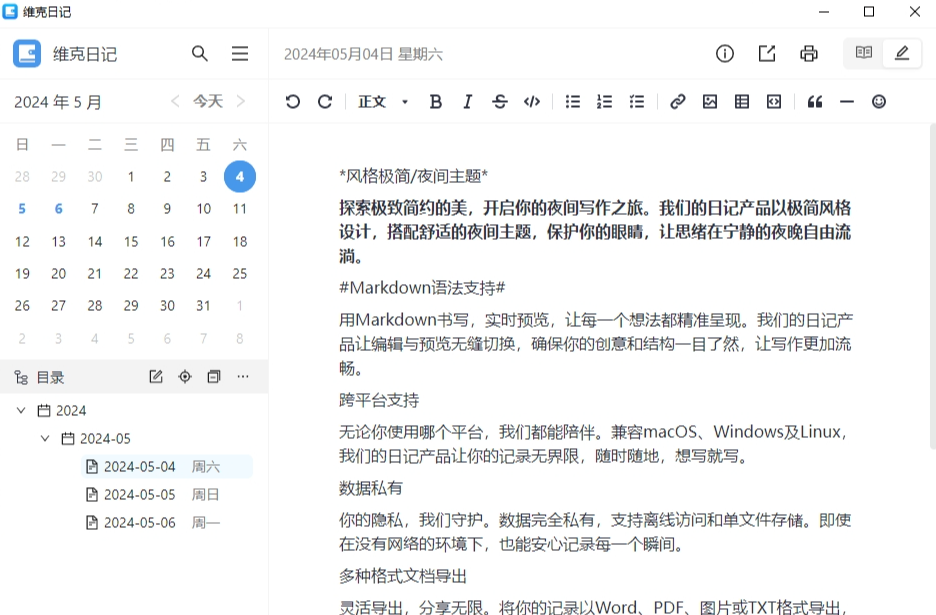
Task: Switch to edit mode pencil
Action: 902,53
